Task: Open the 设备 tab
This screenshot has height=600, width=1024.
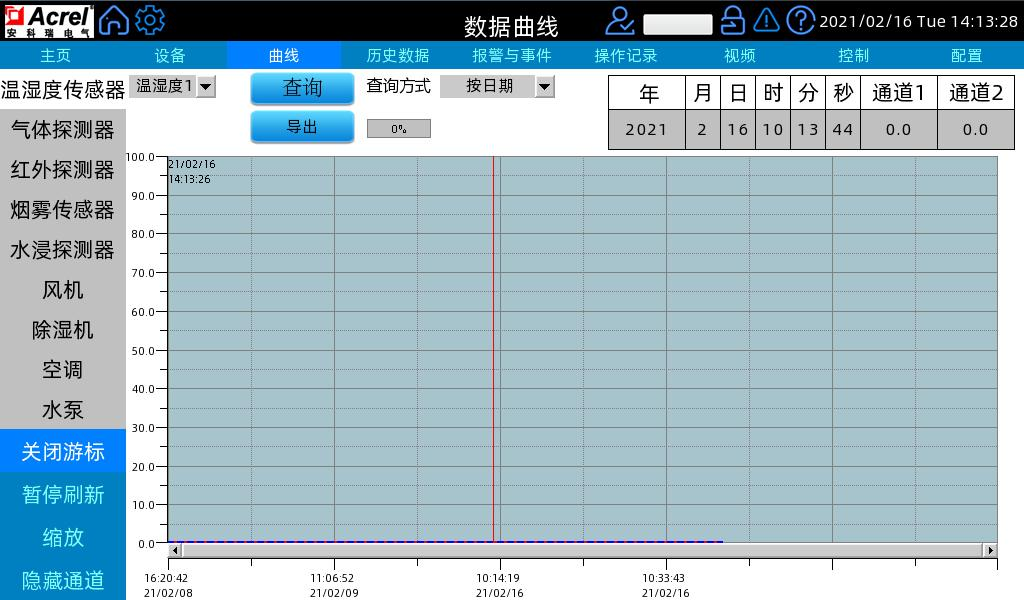Action: coord(170,55)
